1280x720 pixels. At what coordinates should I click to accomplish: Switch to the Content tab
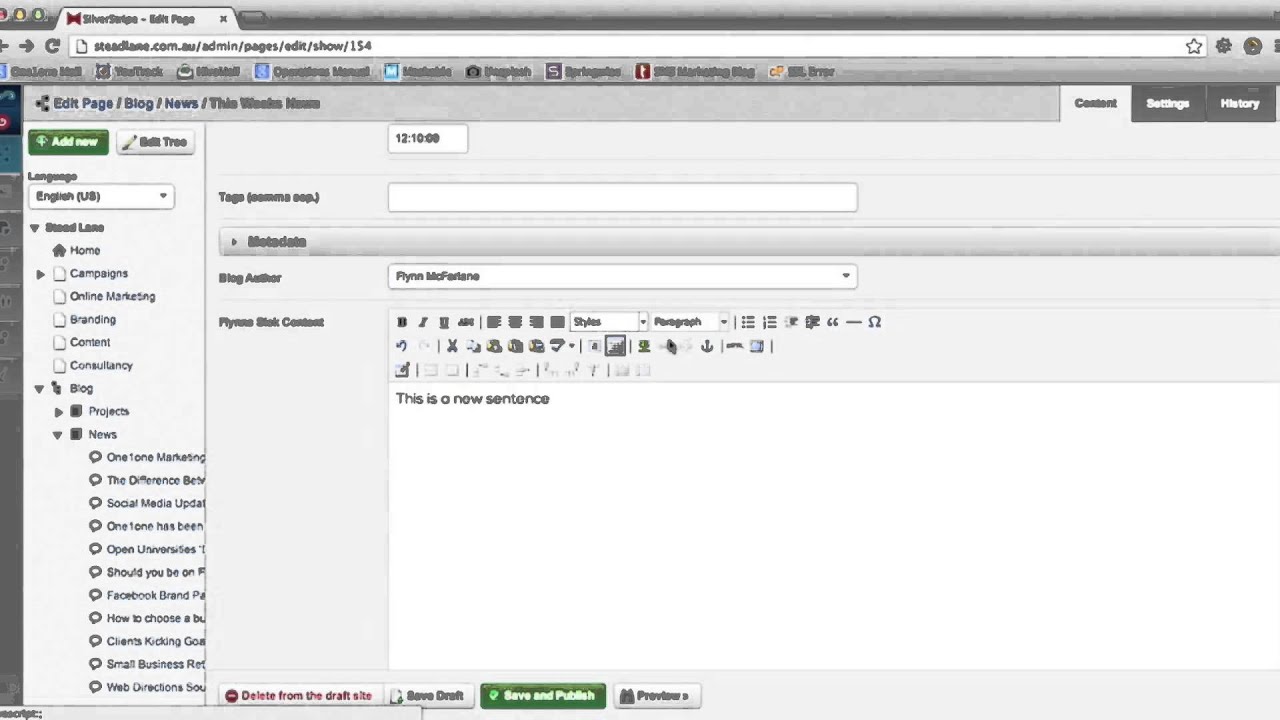tap(1095, 103)
